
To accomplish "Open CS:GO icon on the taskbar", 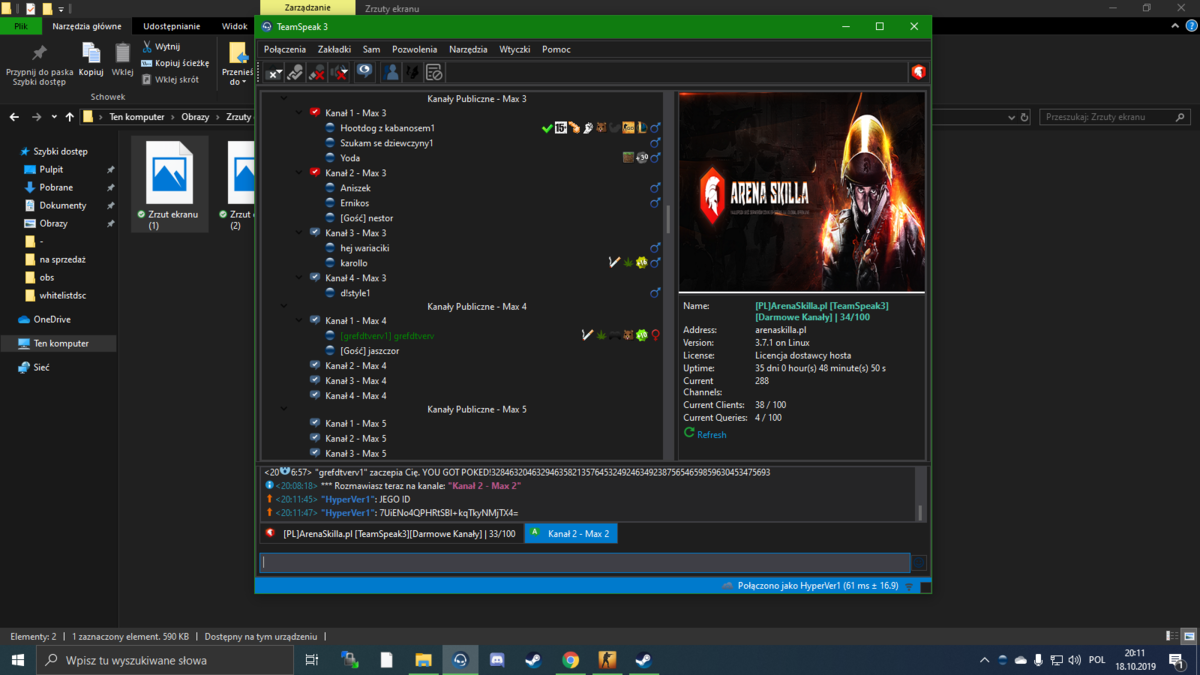I will (x=607, y=660).
